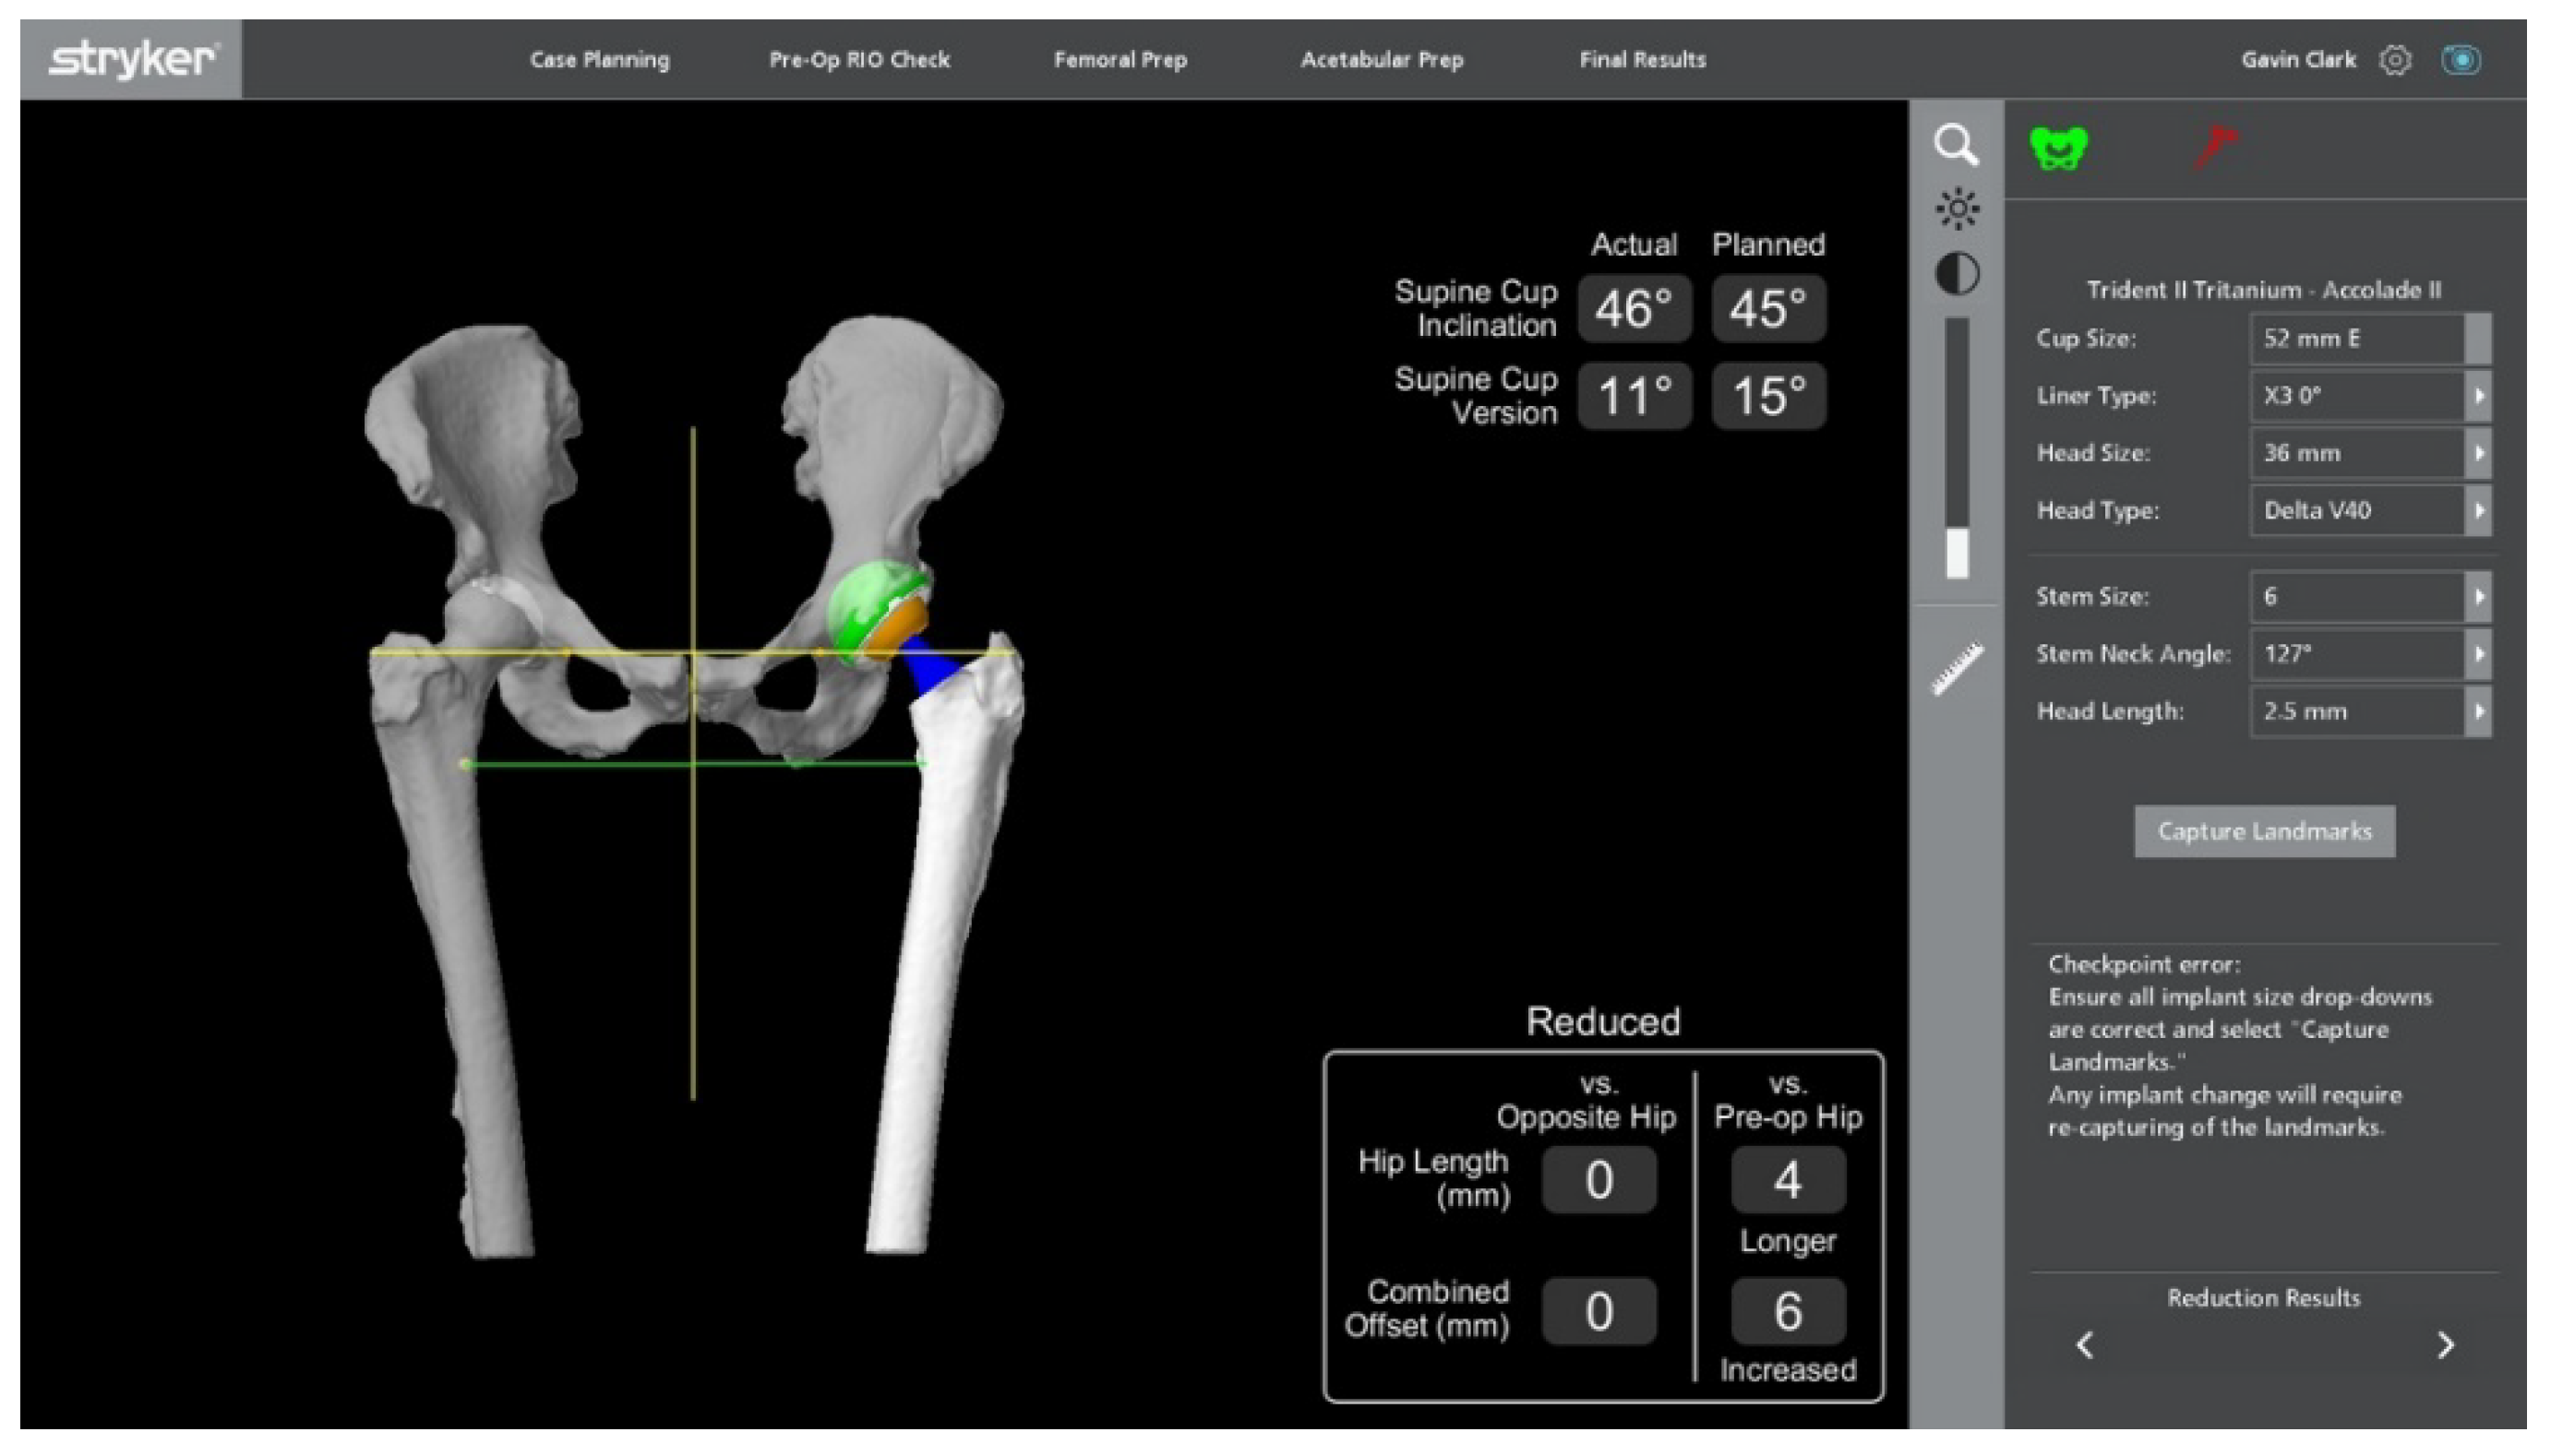This screenshot has height=1456, width=2551.
Task: Open the Head Size dropdown
Action: [x=2477, y=453]
